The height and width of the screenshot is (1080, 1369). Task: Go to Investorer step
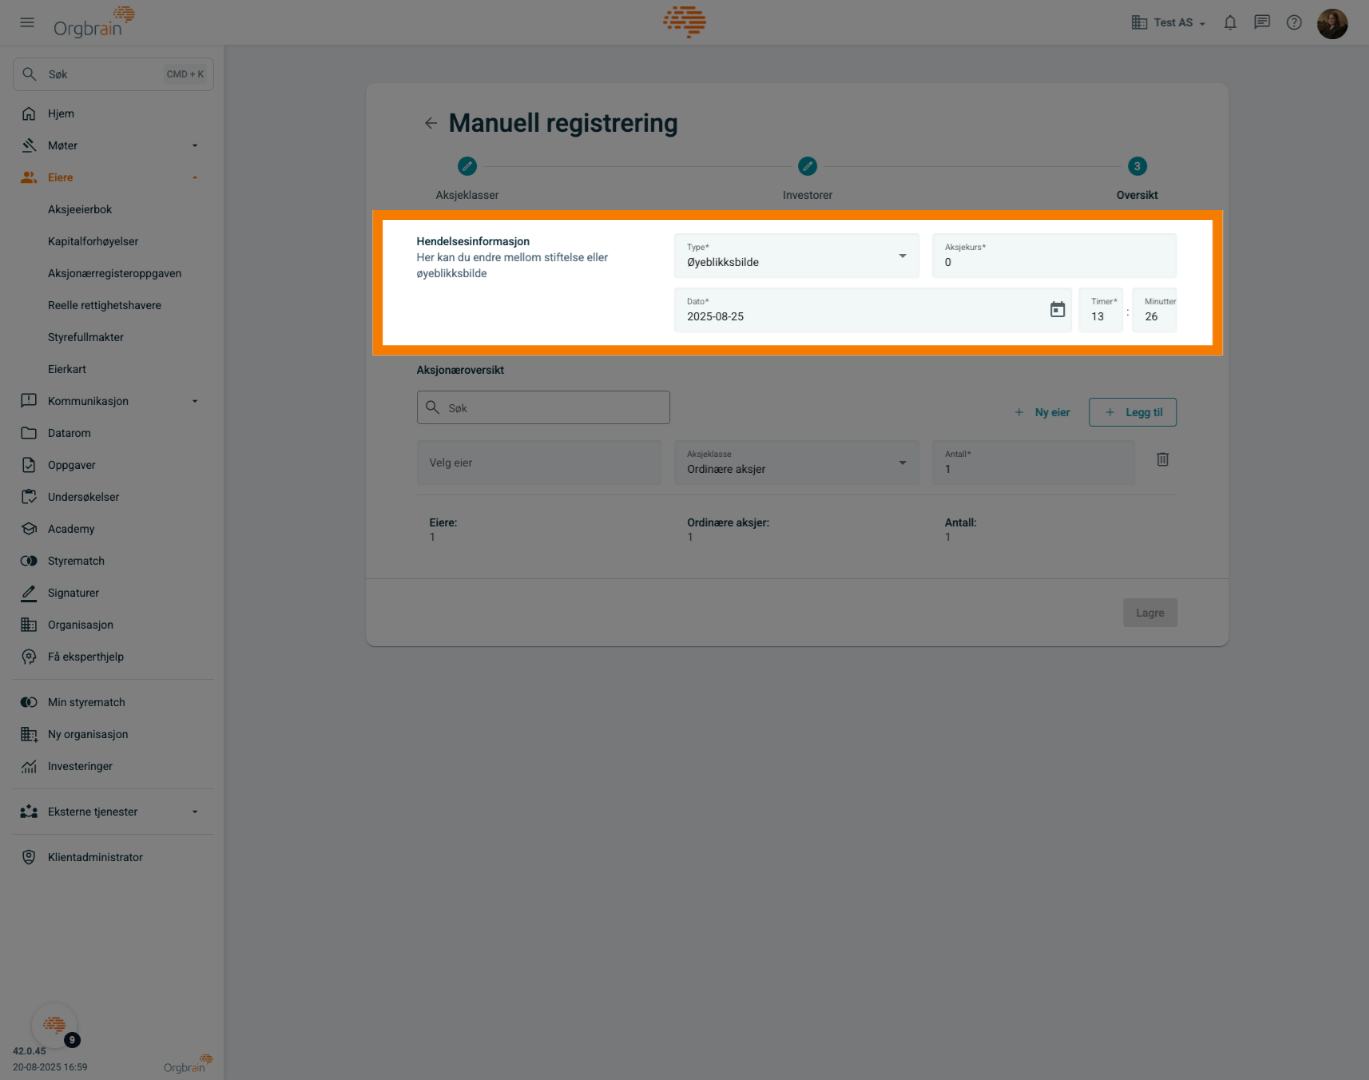tap(807, 167)
